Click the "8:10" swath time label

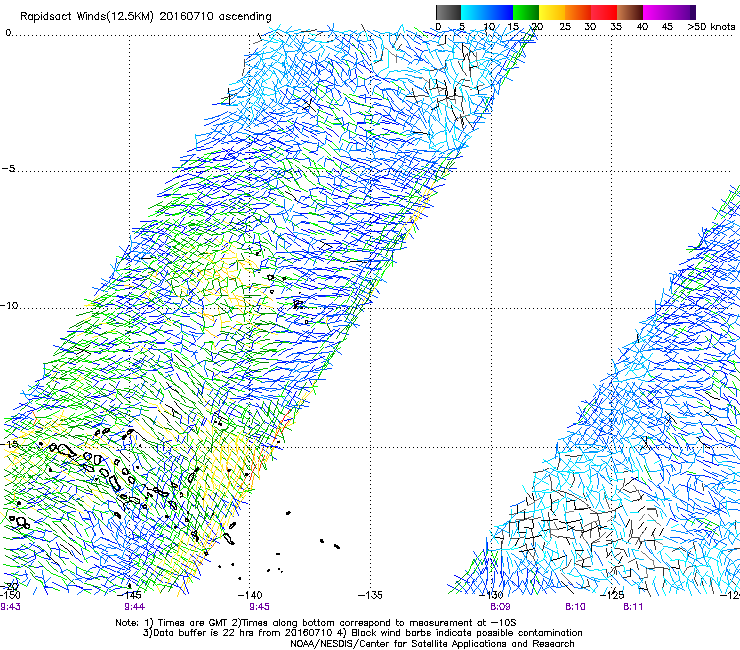coord(575,607)
